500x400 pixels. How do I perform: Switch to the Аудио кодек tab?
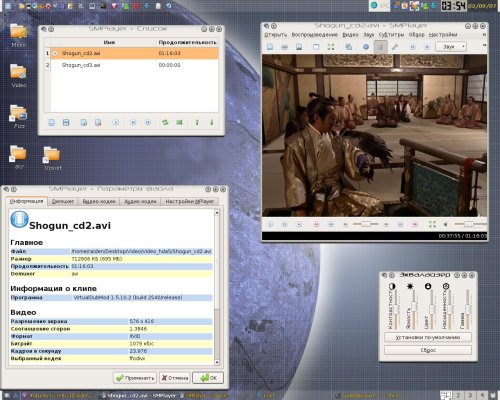[140, 201]
